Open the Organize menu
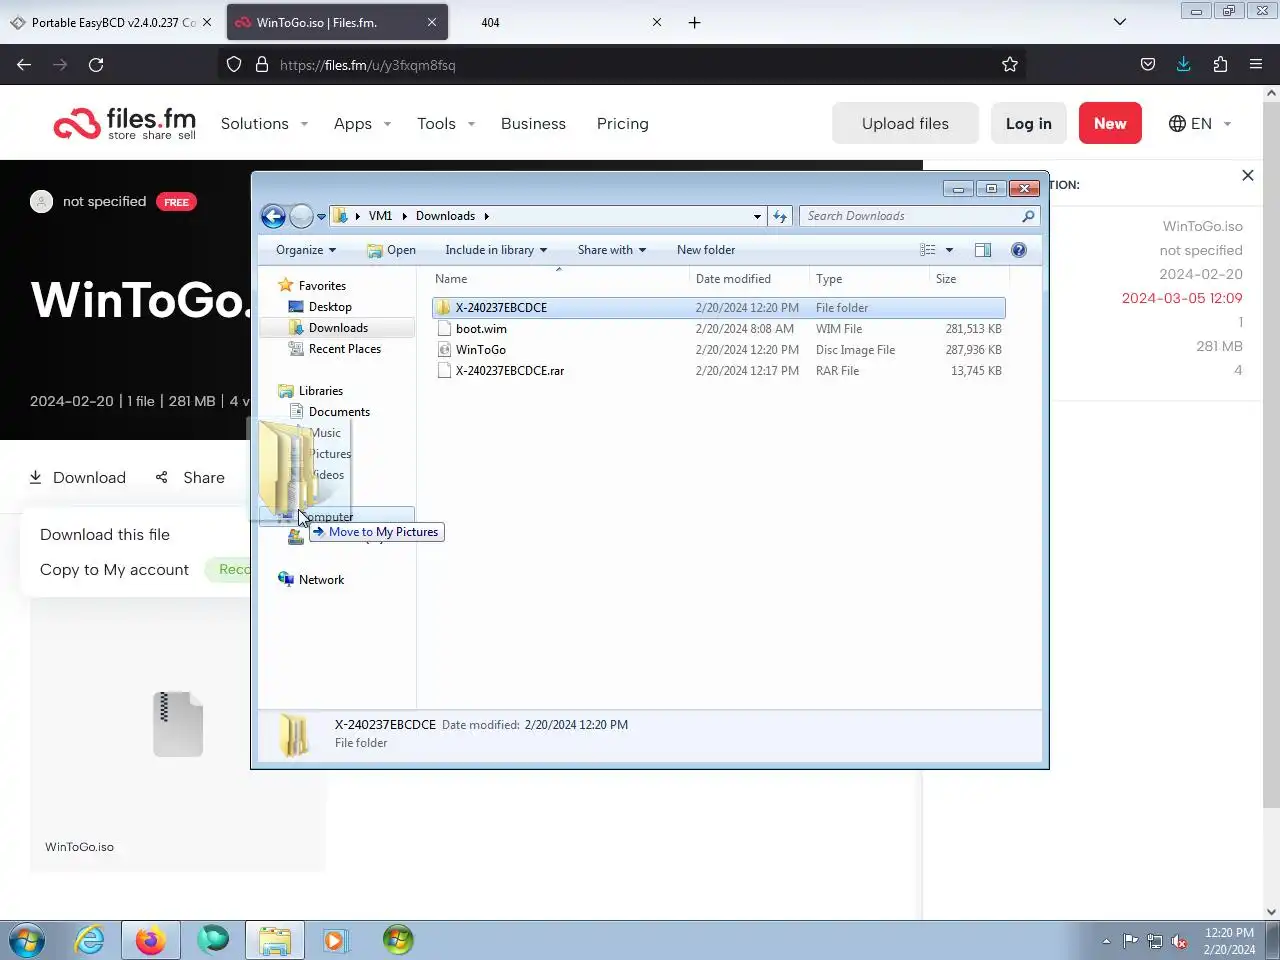Image resolution: width=1280 pixels, height=960 pixels. click(x=306, y=250)
